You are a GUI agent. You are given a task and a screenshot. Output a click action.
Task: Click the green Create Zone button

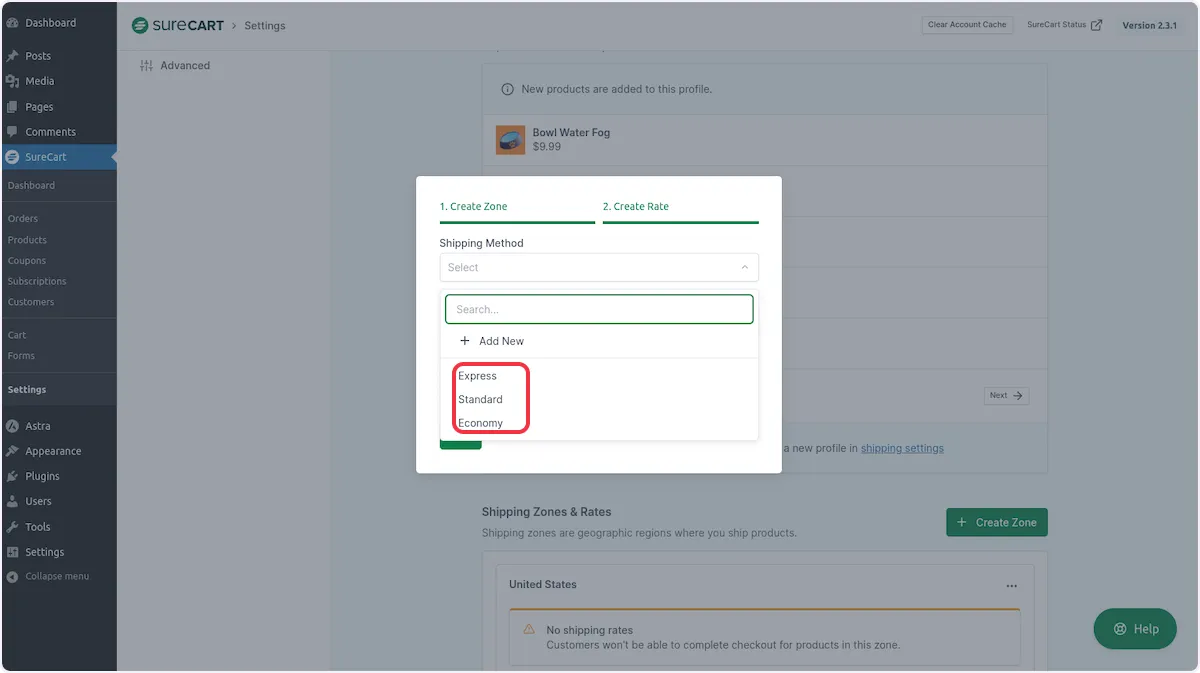(997, 522)
